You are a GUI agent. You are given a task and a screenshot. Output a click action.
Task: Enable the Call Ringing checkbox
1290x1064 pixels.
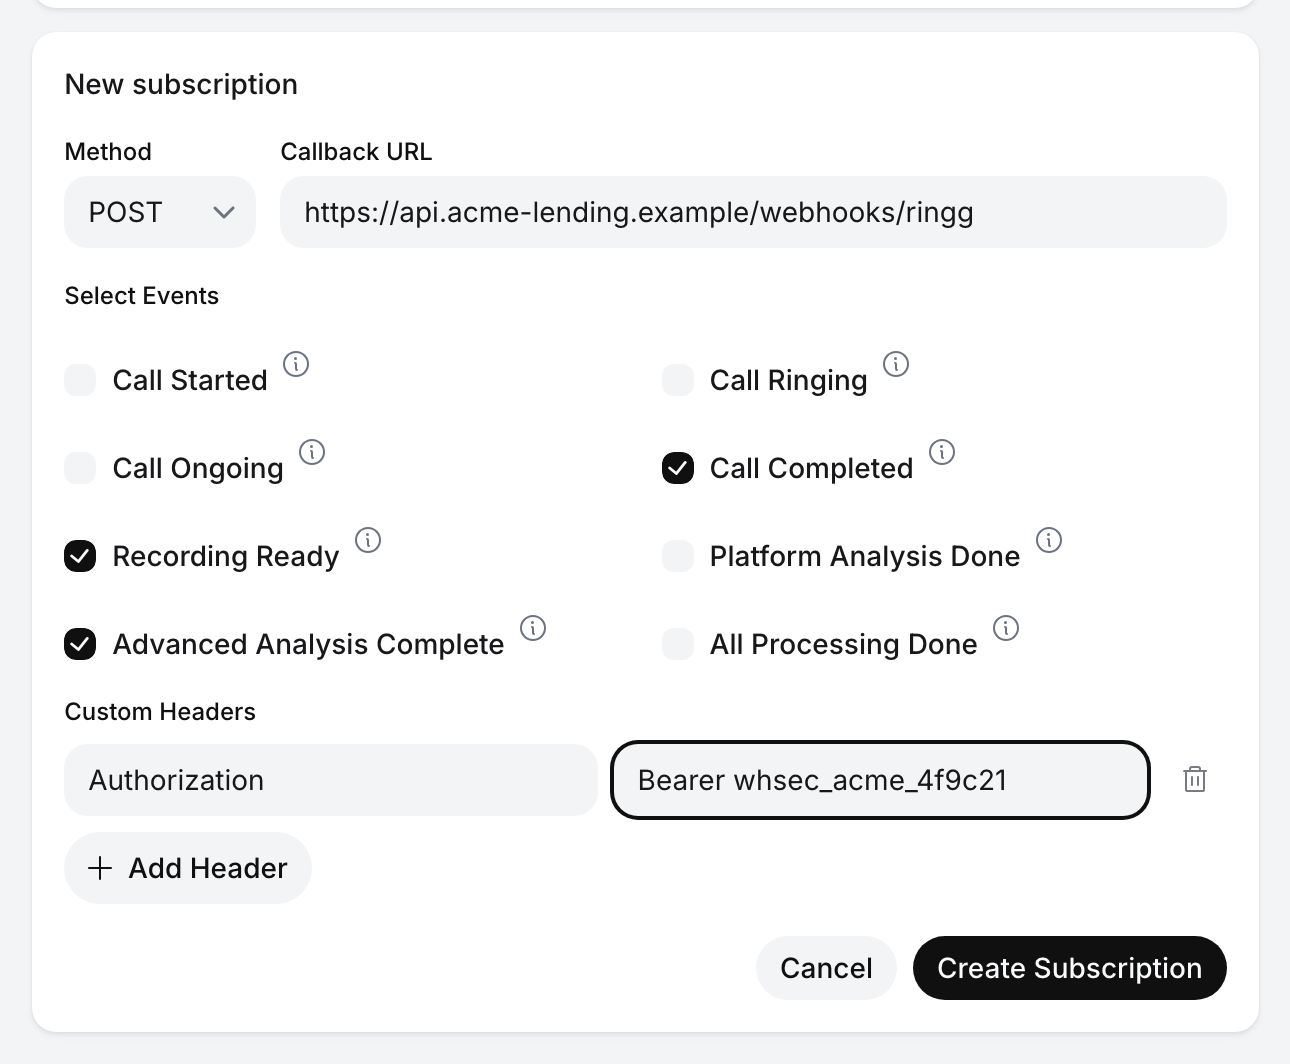pos(678,380)
